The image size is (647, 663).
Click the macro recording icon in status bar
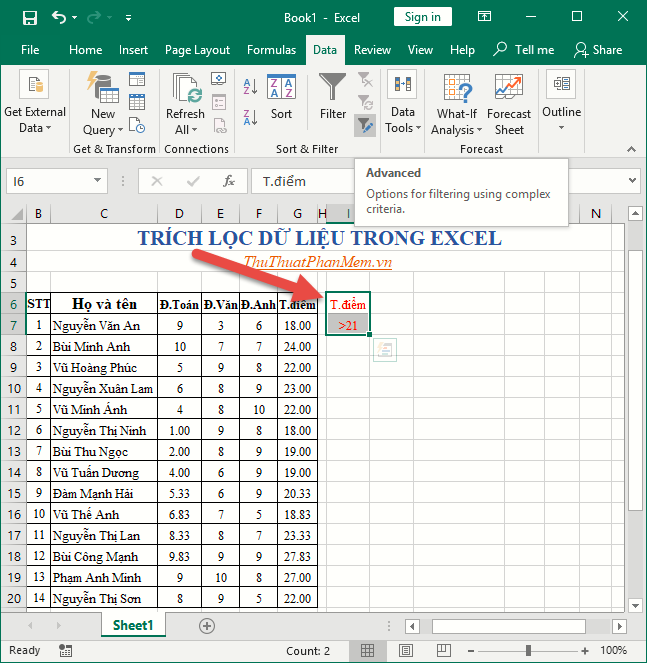(66, 650)
